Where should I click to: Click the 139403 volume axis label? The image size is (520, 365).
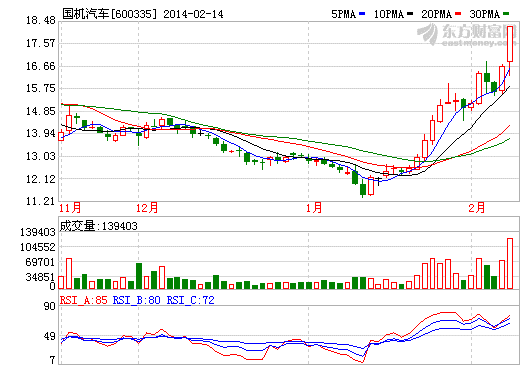pos(38,232)
